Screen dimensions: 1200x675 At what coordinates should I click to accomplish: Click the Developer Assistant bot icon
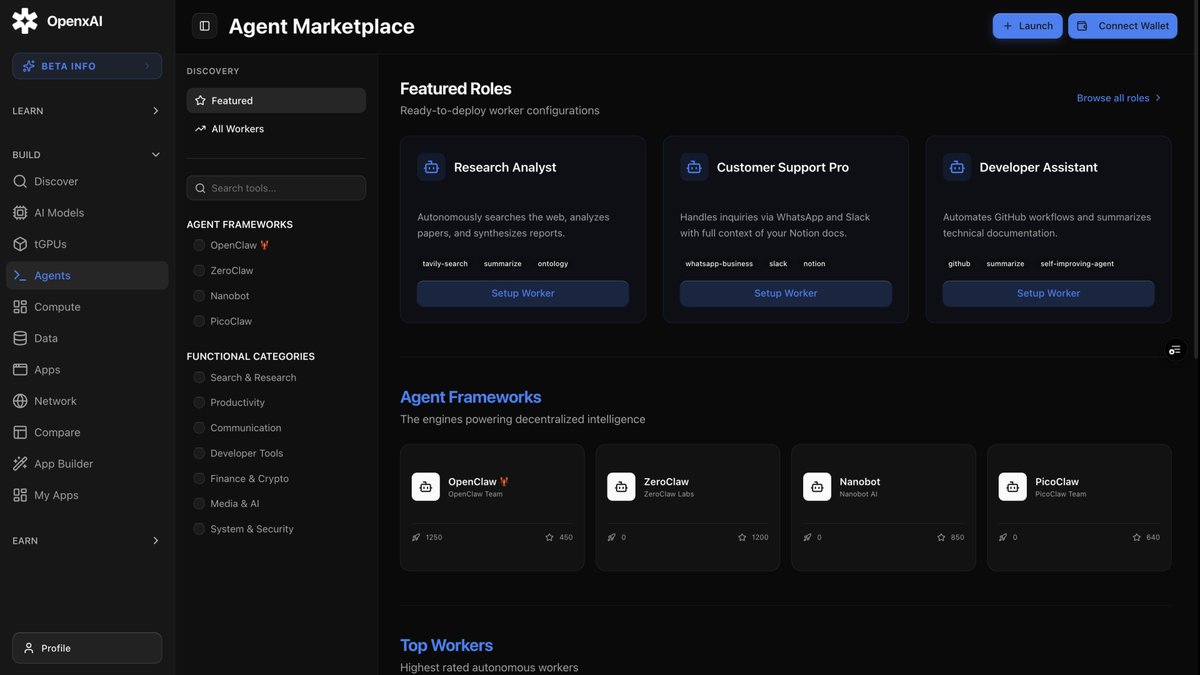tap(957, 167)
